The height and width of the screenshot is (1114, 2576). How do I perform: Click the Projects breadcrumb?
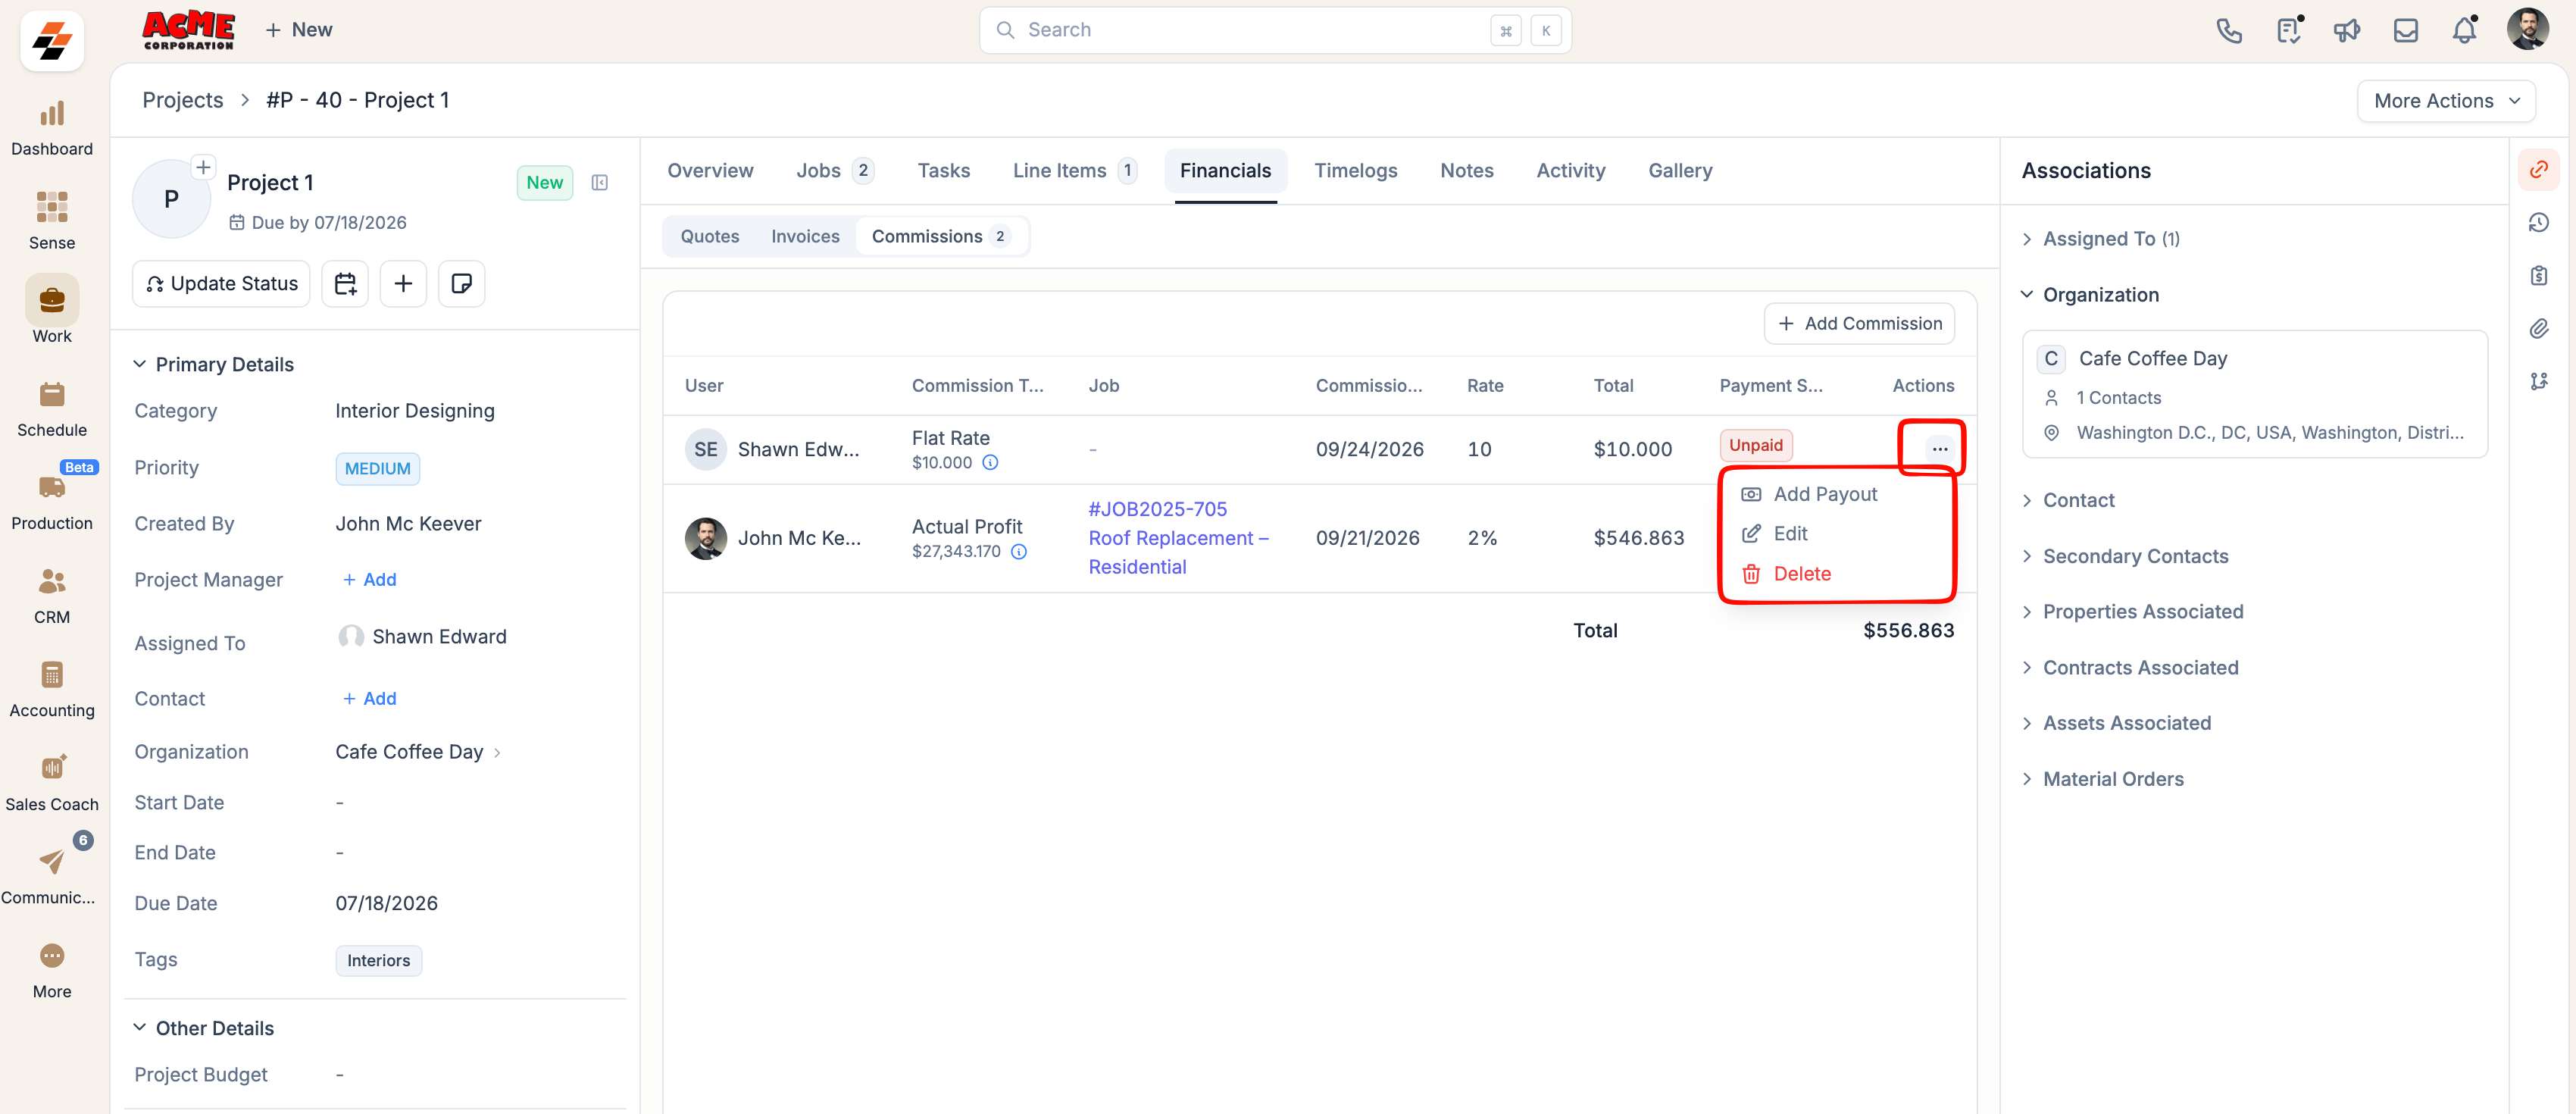coord(182,100)
